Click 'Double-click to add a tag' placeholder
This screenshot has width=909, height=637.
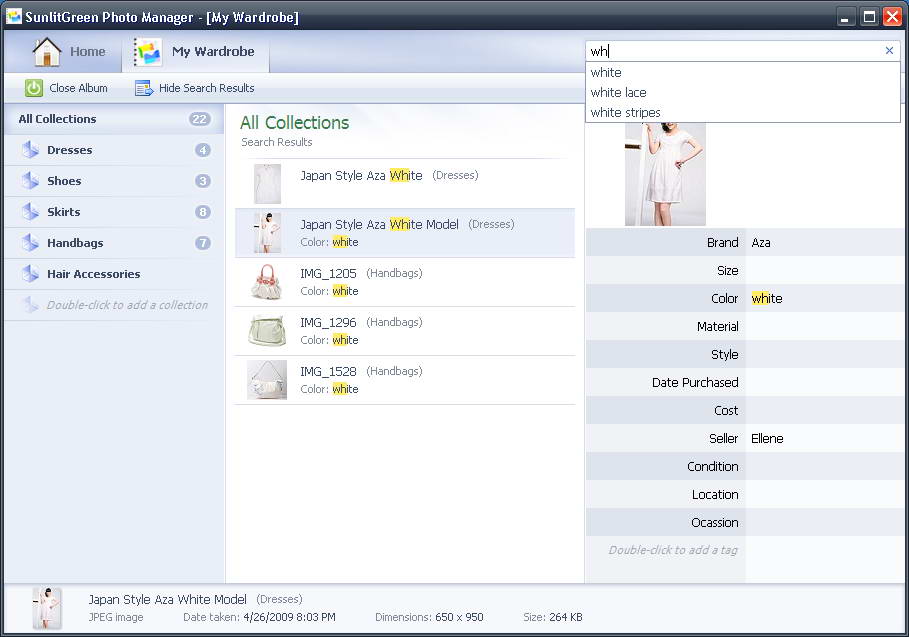click(673, 550)
